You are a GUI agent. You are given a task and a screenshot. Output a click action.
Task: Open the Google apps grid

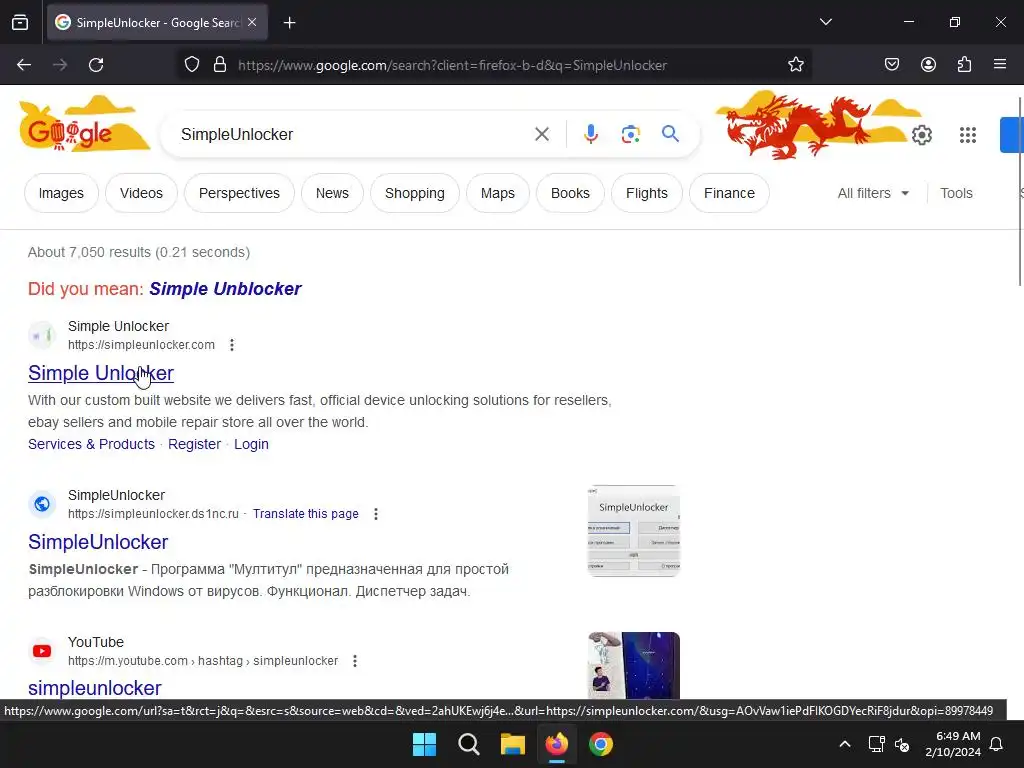[968, 135]
